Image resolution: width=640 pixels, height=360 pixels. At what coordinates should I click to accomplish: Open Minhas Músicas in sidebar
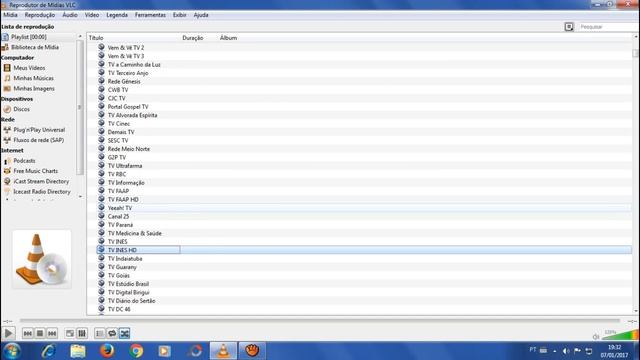33,78
